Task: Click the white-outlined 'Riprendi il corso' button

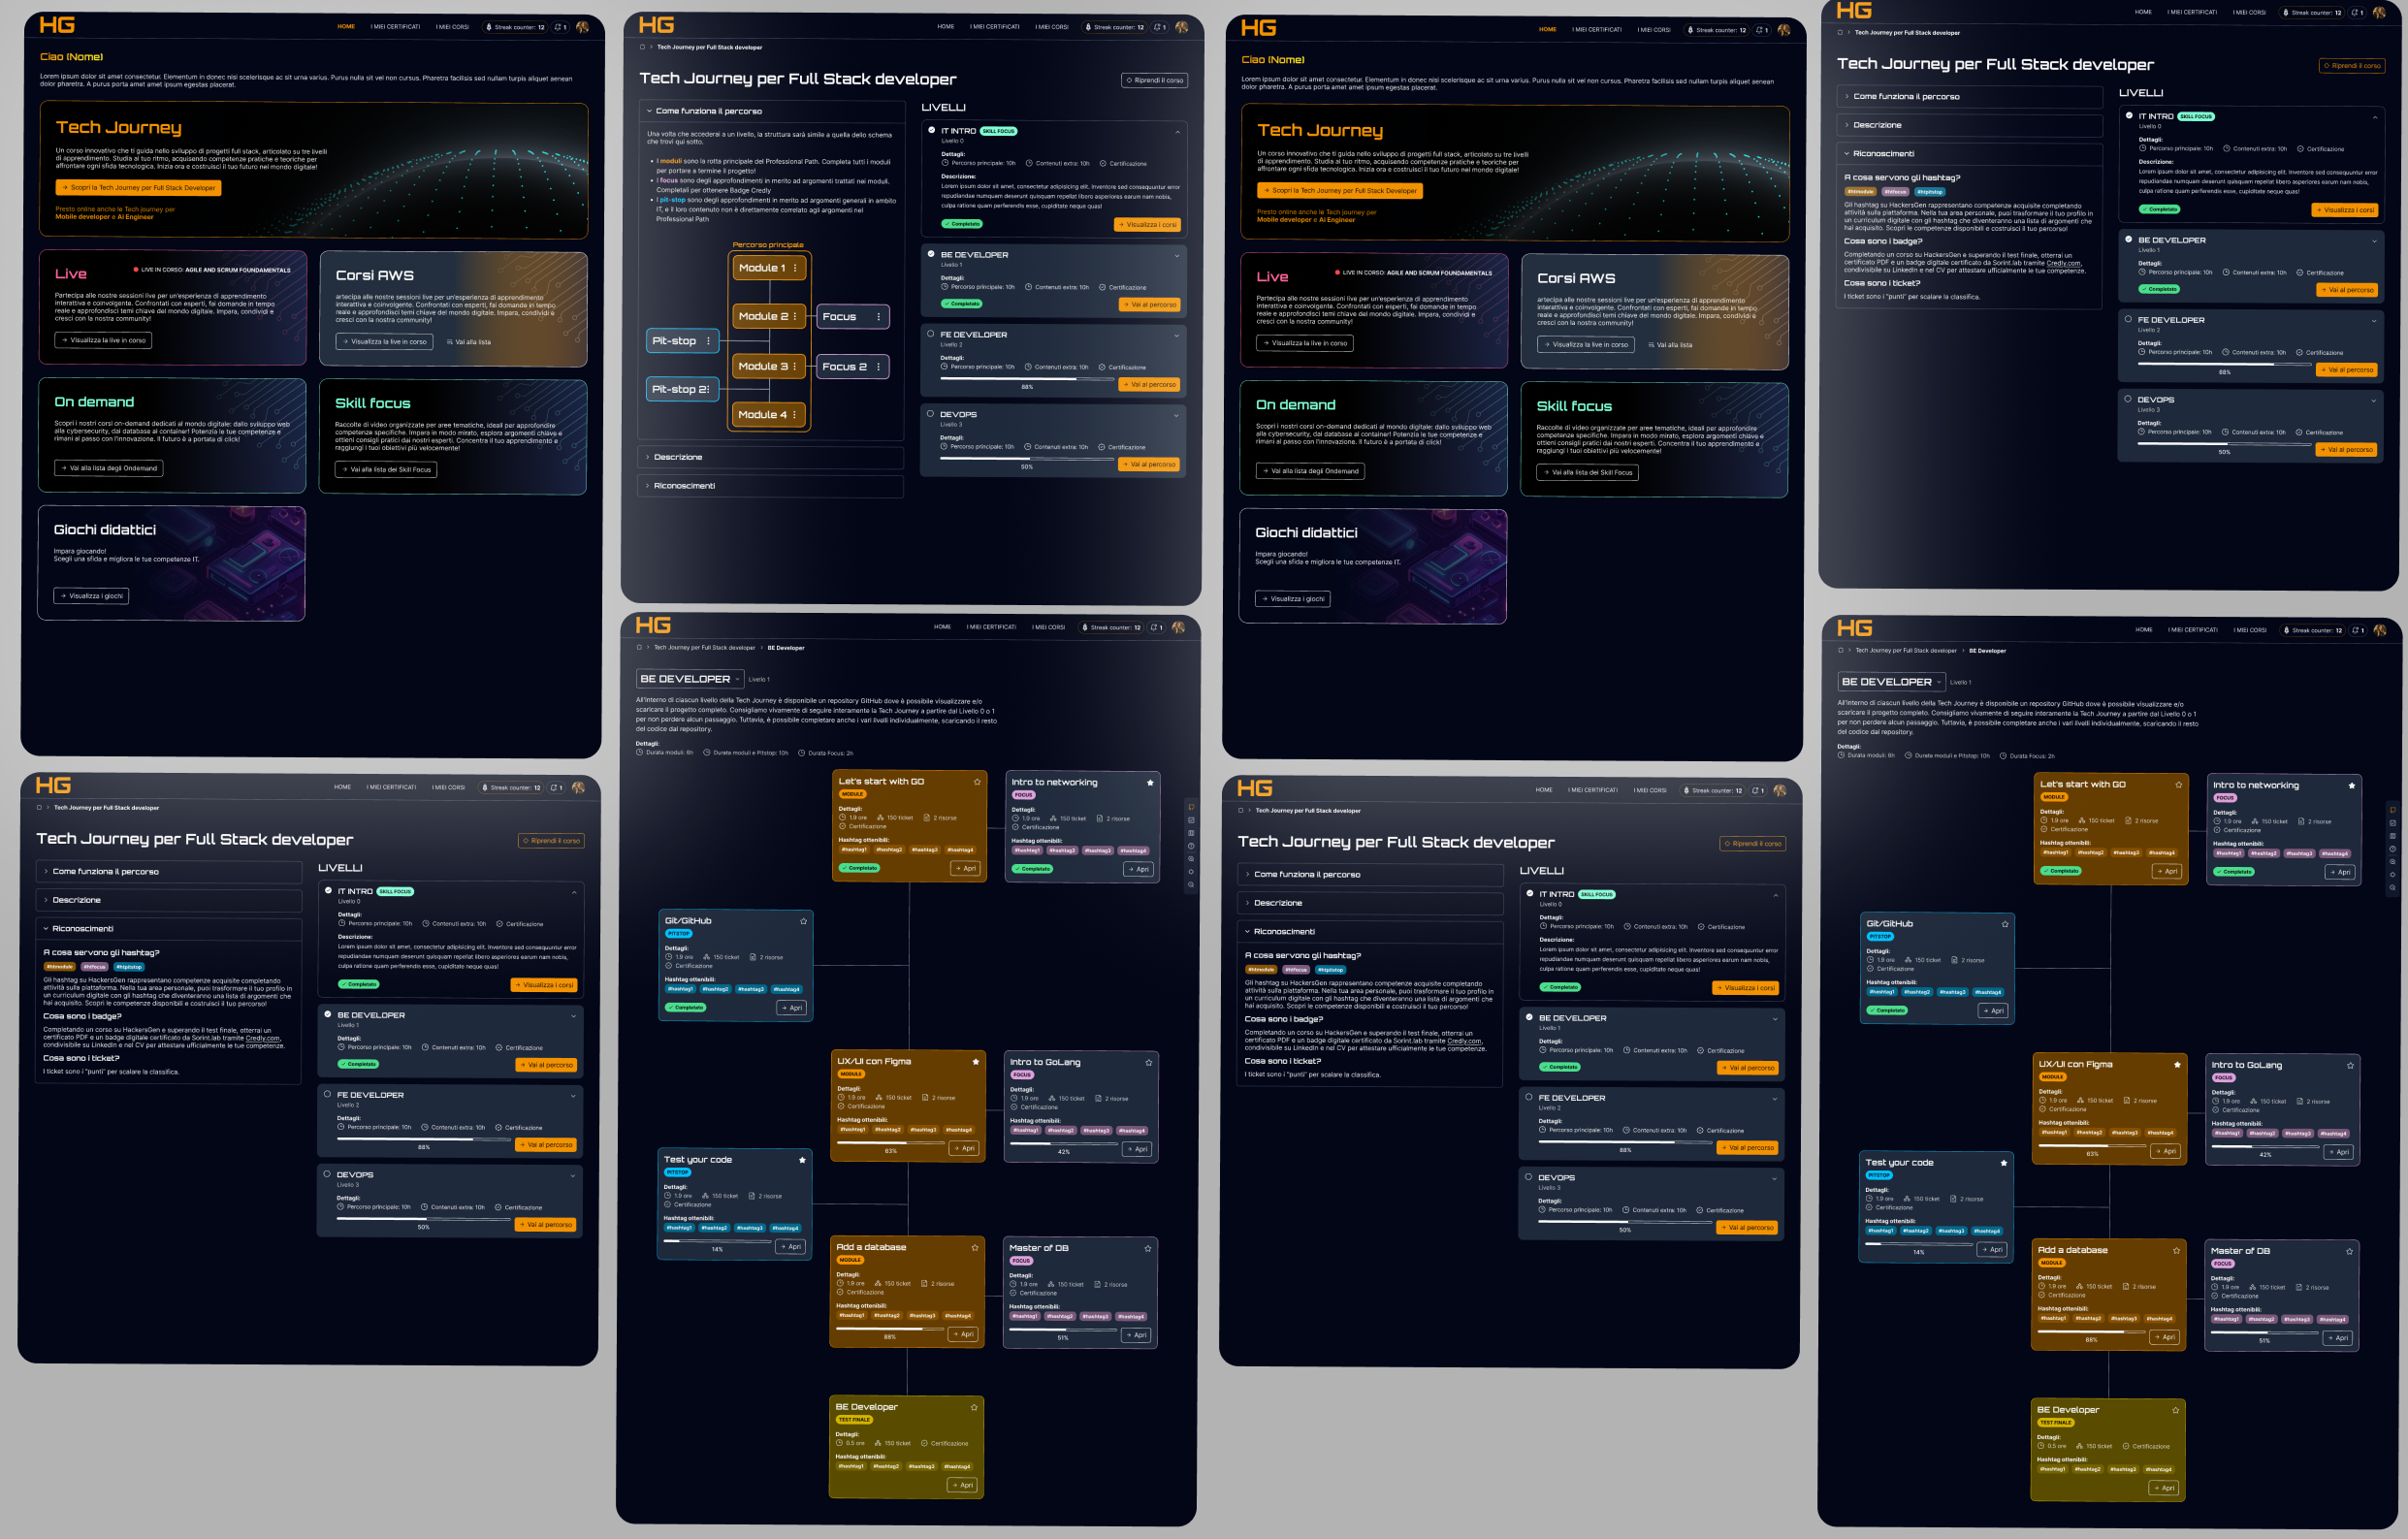Action: (x=1154, y=80)
